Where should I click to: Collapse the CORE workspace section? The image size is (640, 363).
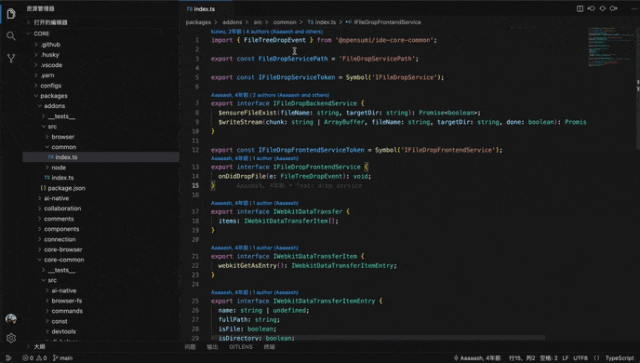pyautogui.click(x=42, y=33)
